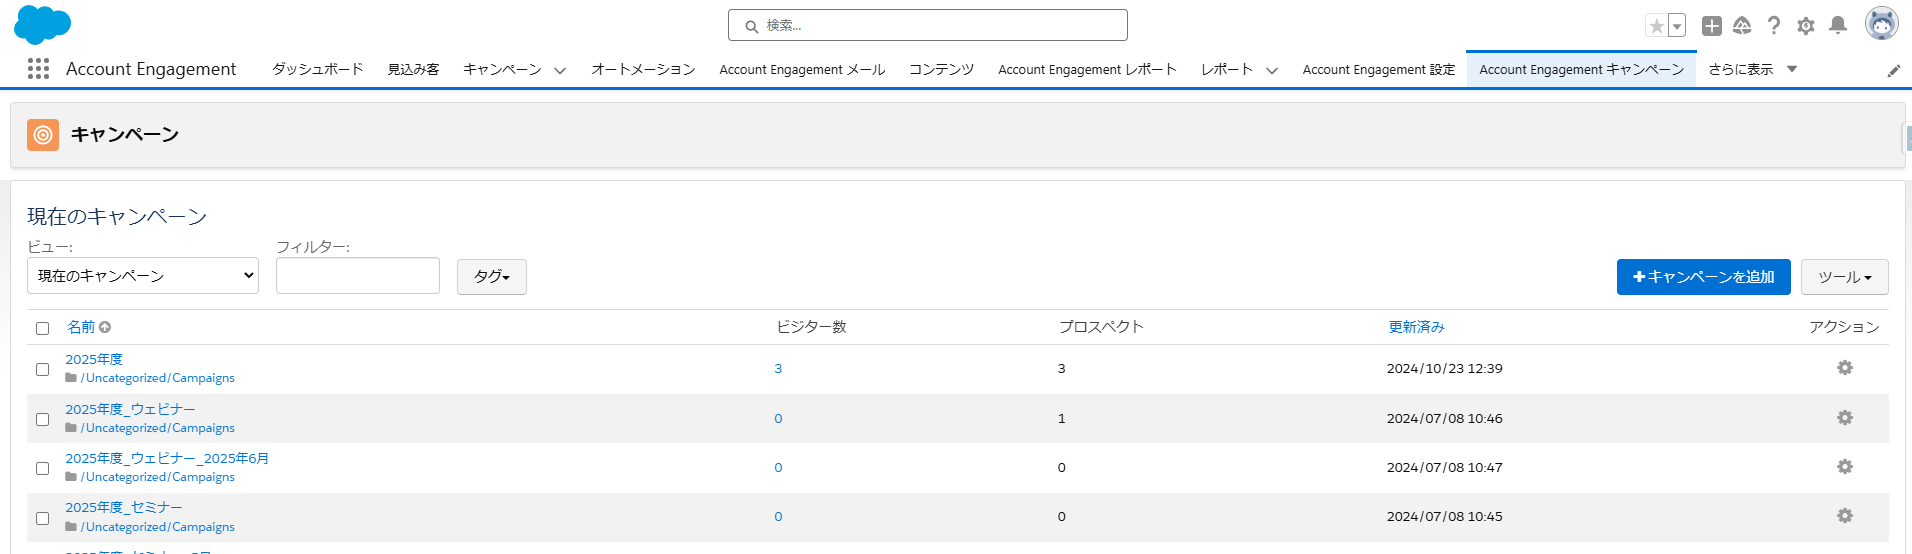Go to Account Engagement メール tab
1912x554 pixels.
click(x=802, y=69)
